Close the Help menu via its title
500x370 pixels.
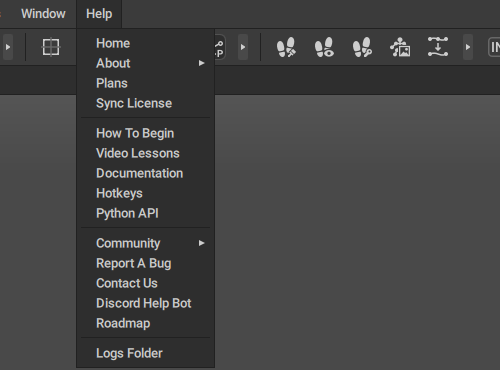(x=99, y=14)
